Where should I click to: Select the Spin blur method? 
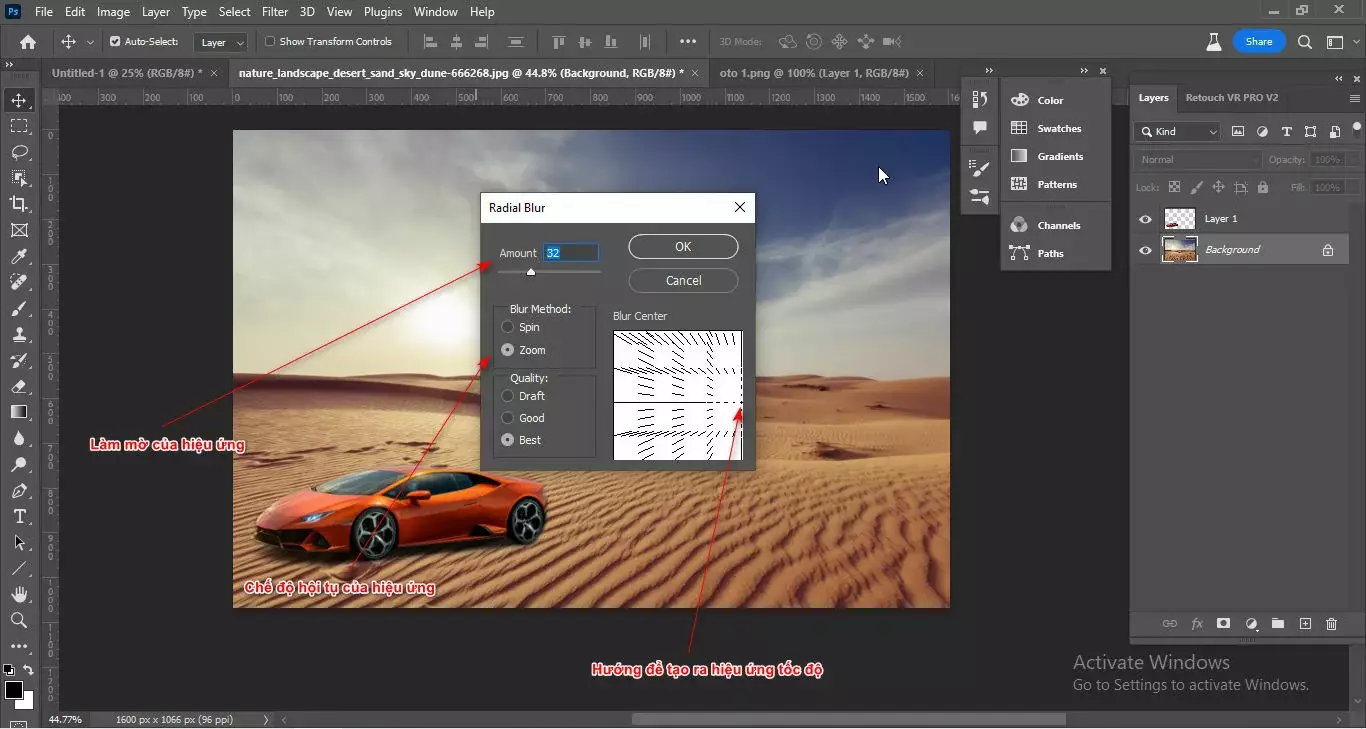[x=509, y=327]
